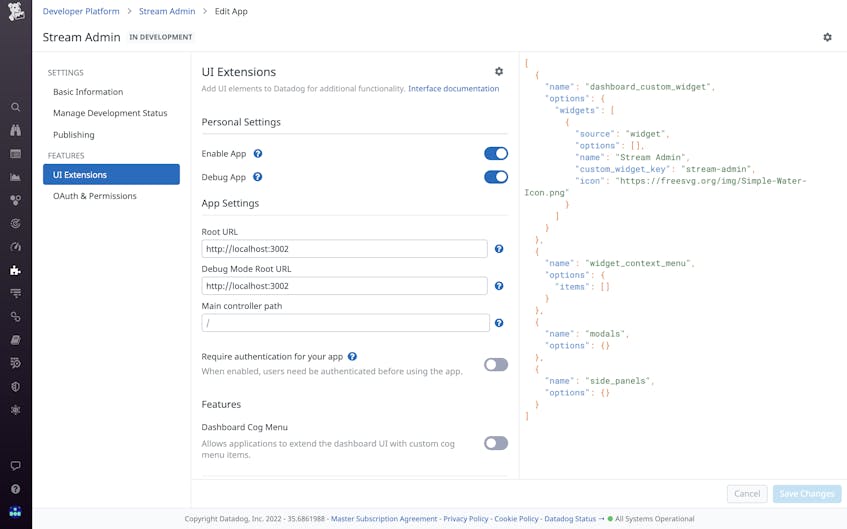Turn off the Debug App toggle

(x=496, y=177)
